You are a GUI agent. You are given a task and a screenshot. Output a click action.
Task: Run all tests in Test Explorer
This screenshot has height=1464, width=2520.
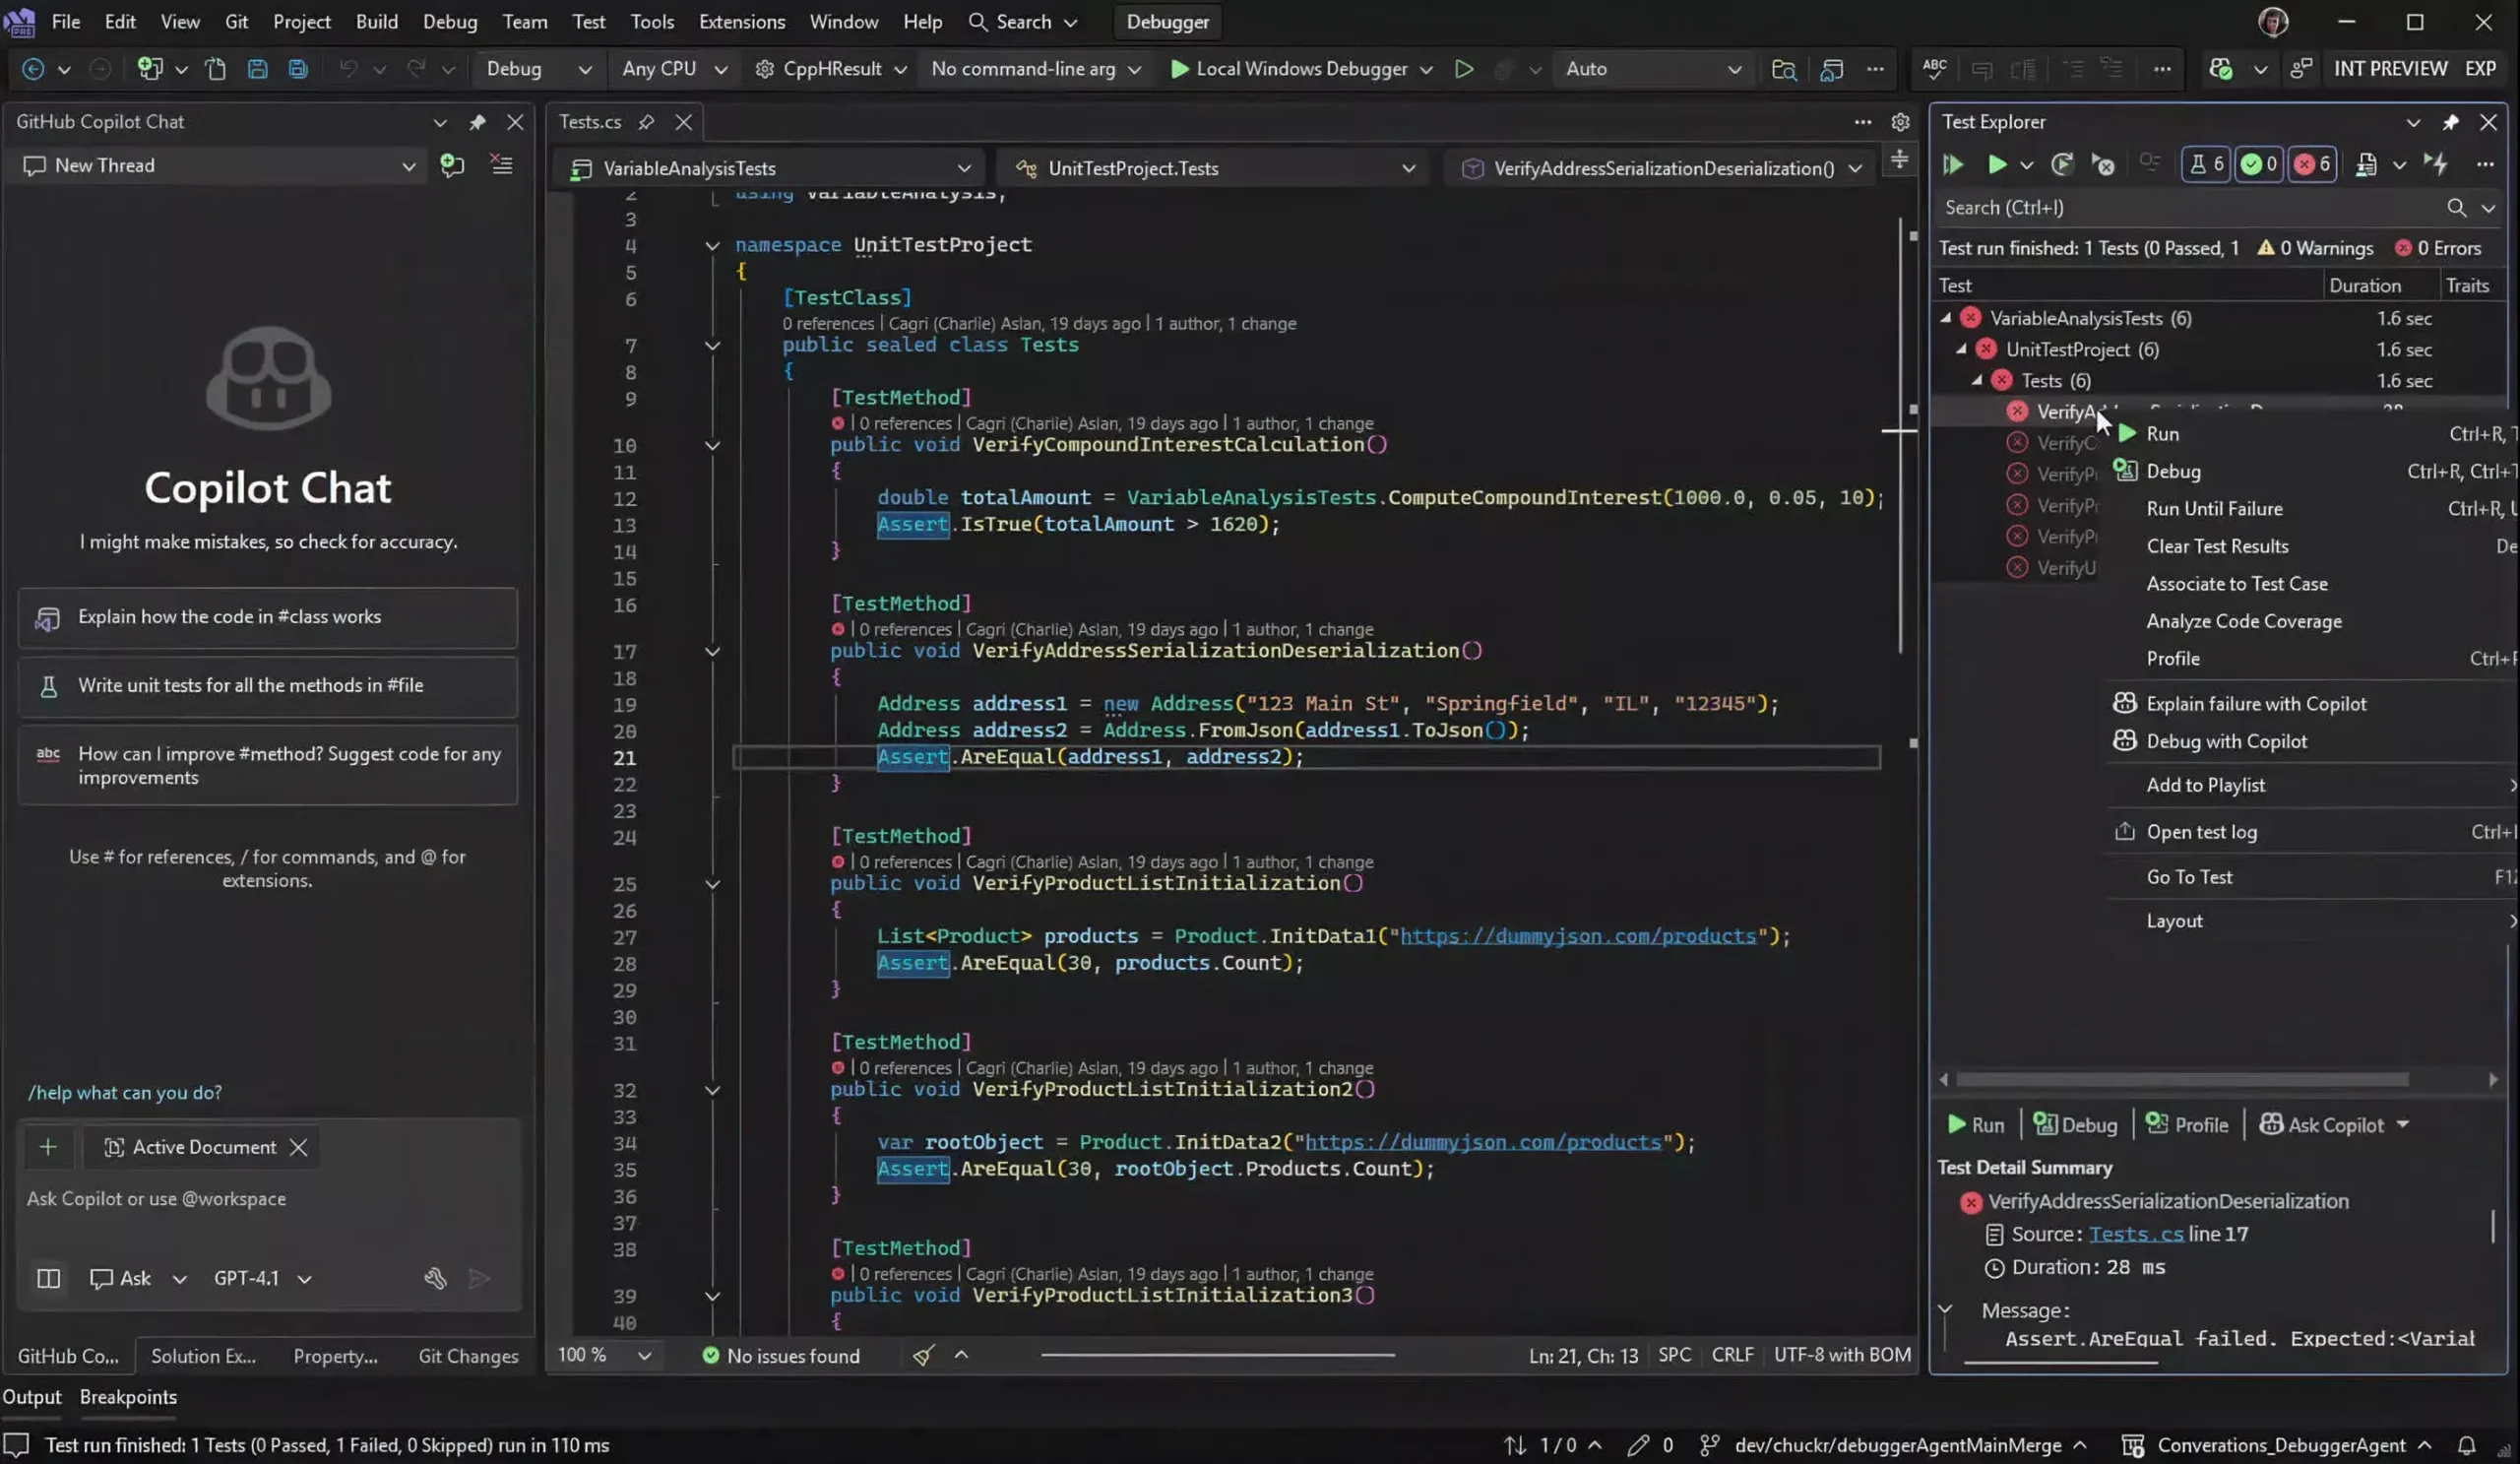click(1953, 164)
